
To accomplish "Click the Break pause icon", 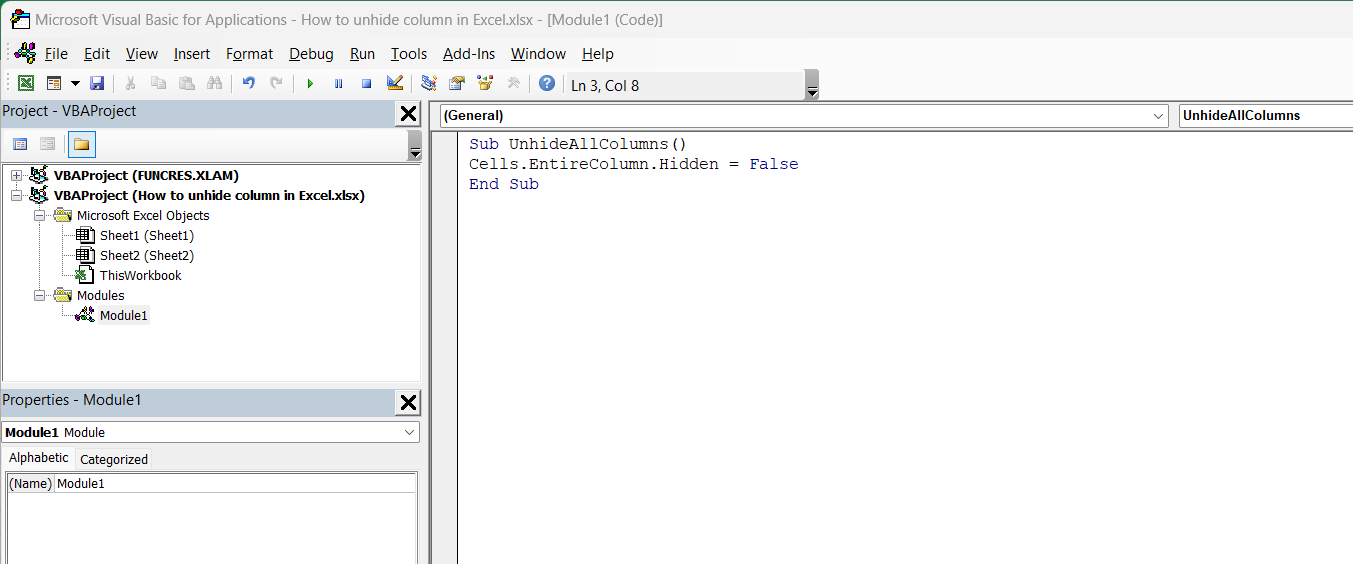I will (x=338, y=84).
